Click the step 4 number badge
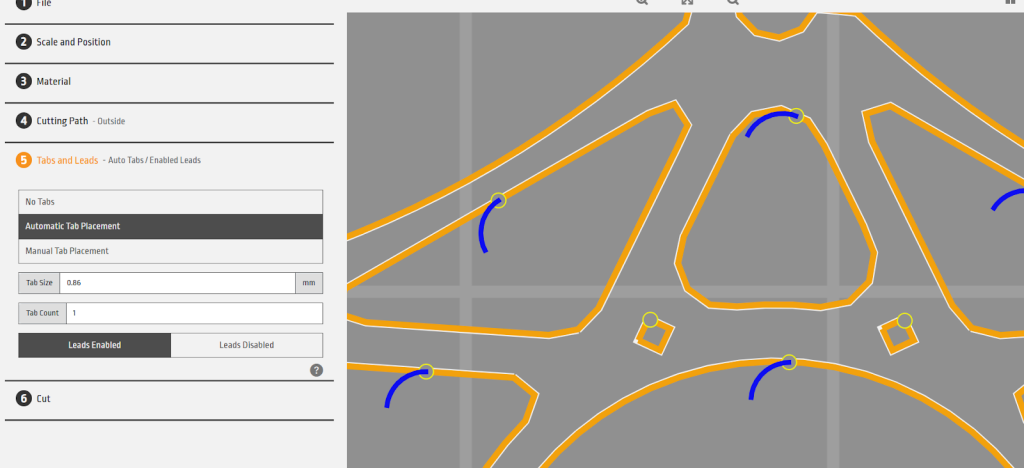This screenshot has width=1024, height=468. click(x=24, y=121)
